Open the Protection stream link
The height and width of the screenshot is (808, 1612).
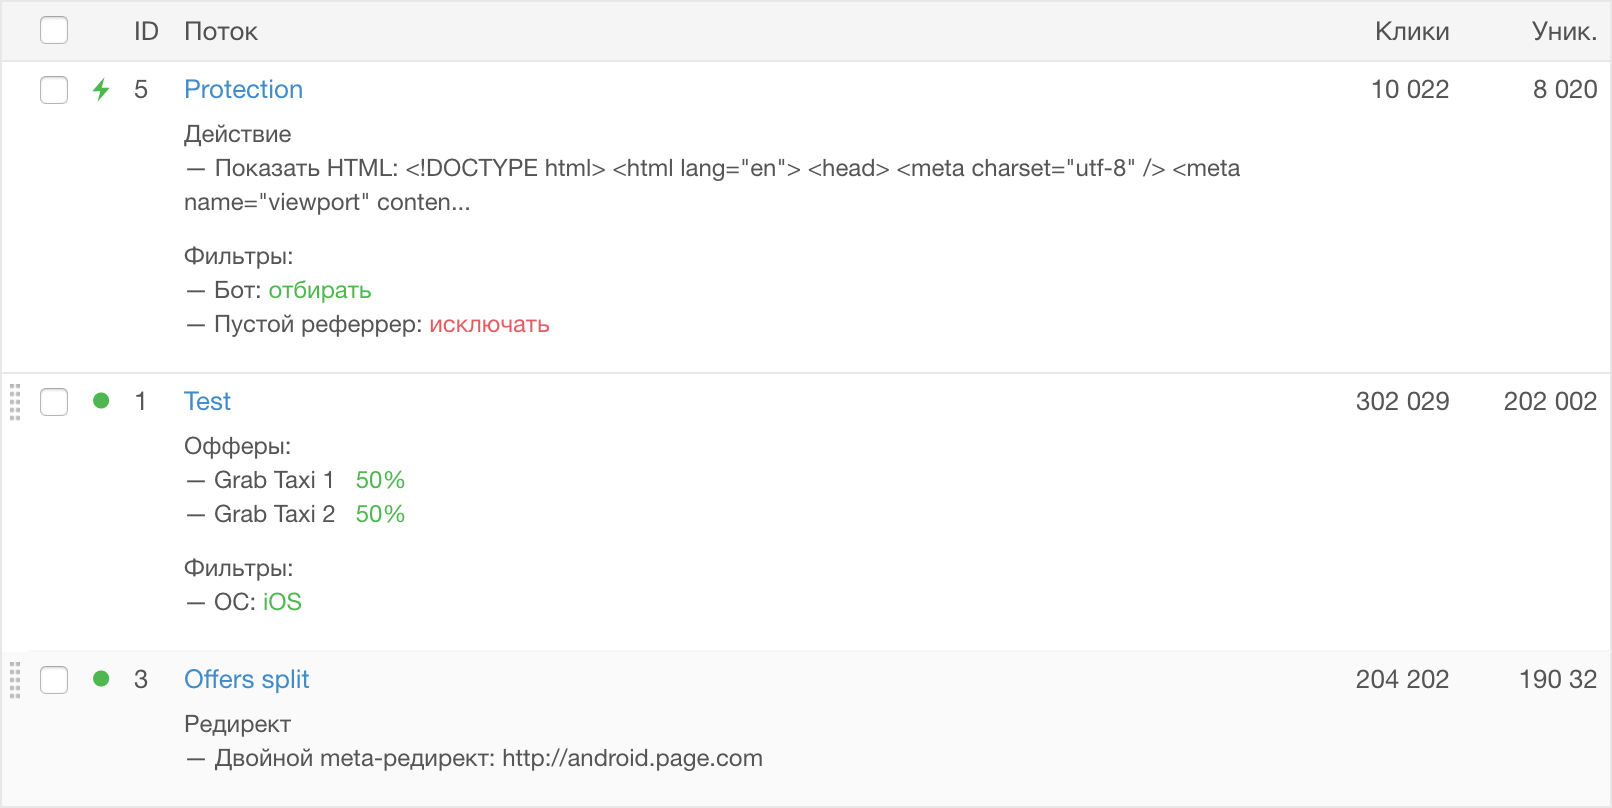(243, 89)
